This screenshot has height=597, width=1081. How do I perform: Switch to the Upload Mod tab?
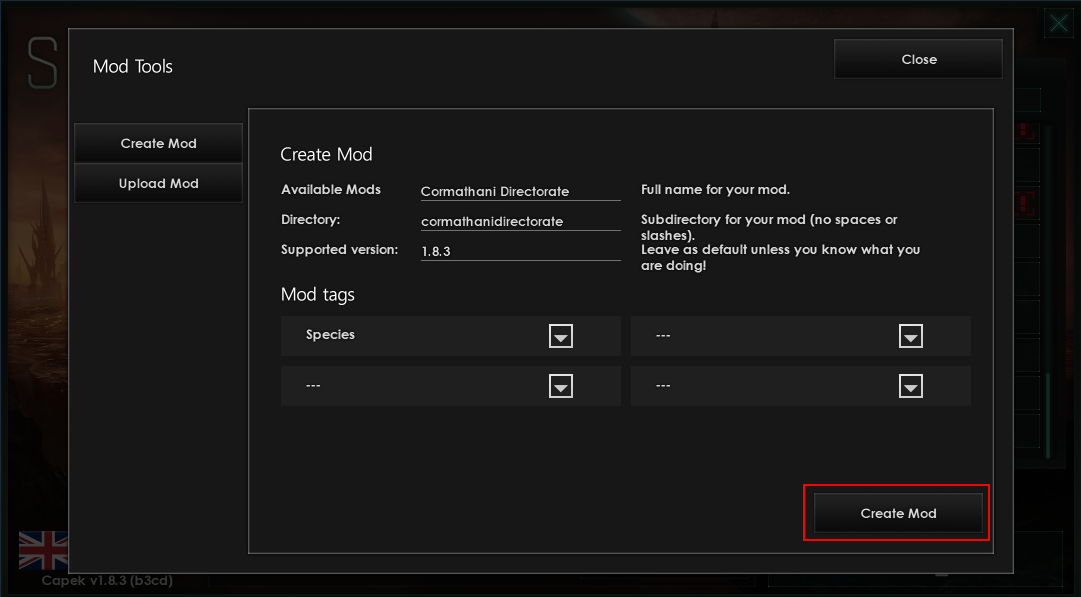pyautogui.click(x=158, y=184)
